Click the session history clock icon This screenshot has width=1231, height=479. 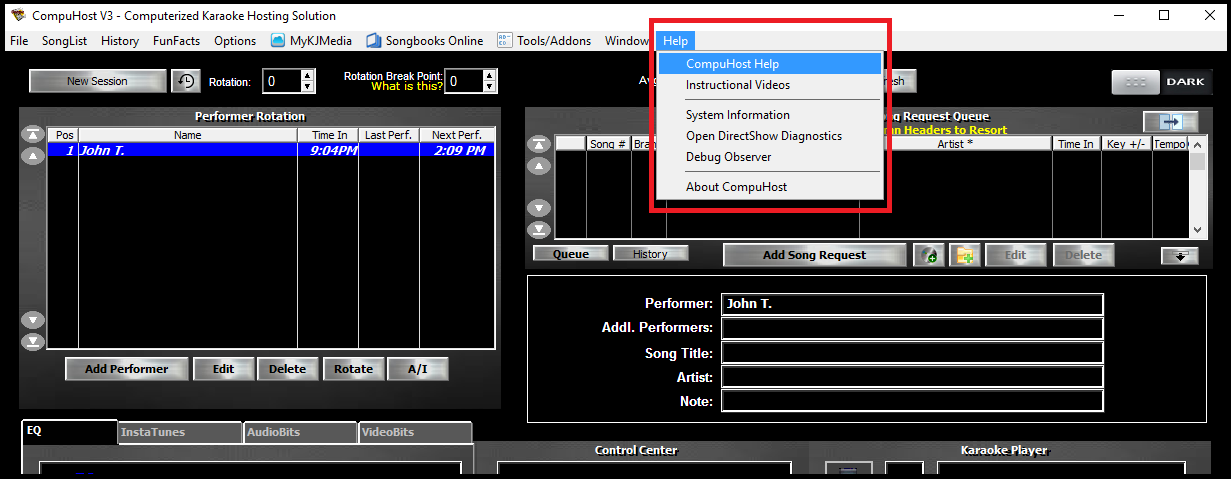click(x=185, y=81)
